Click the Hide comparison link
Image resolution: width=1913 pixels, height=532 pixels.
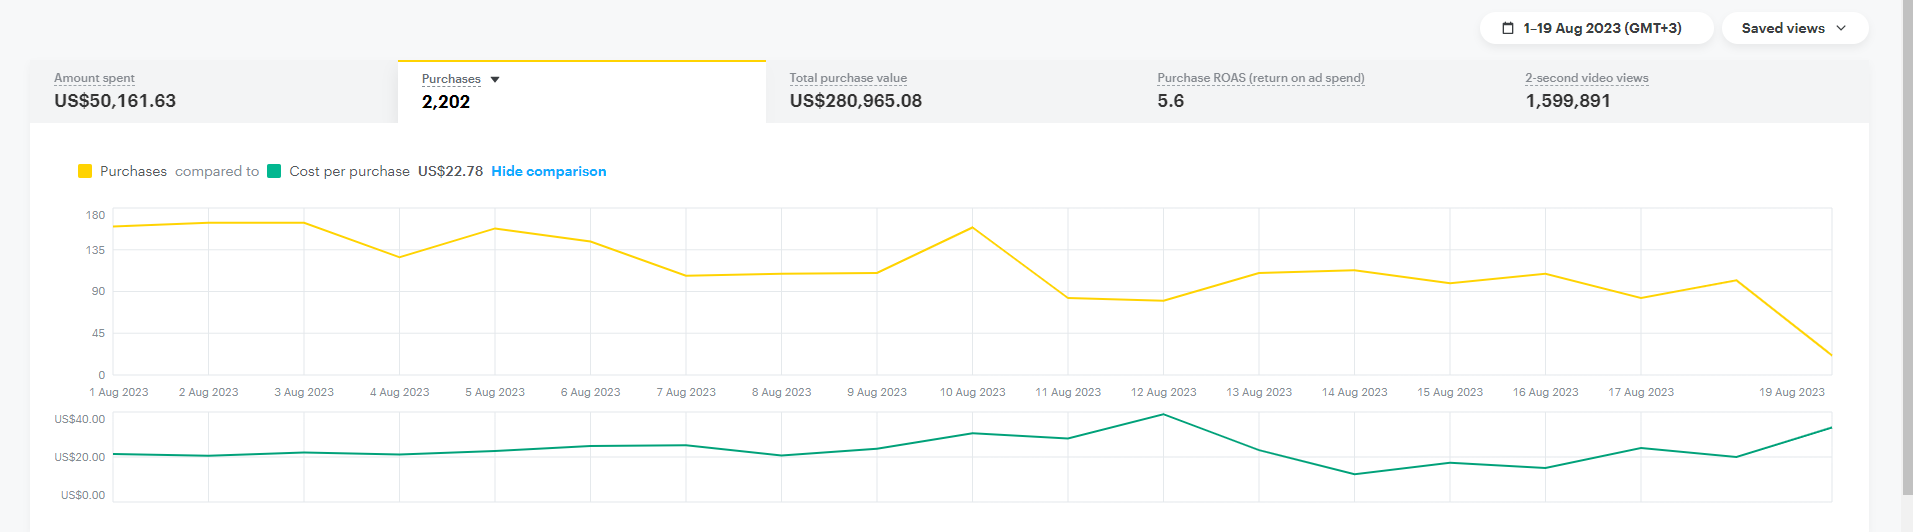[548, 171]
